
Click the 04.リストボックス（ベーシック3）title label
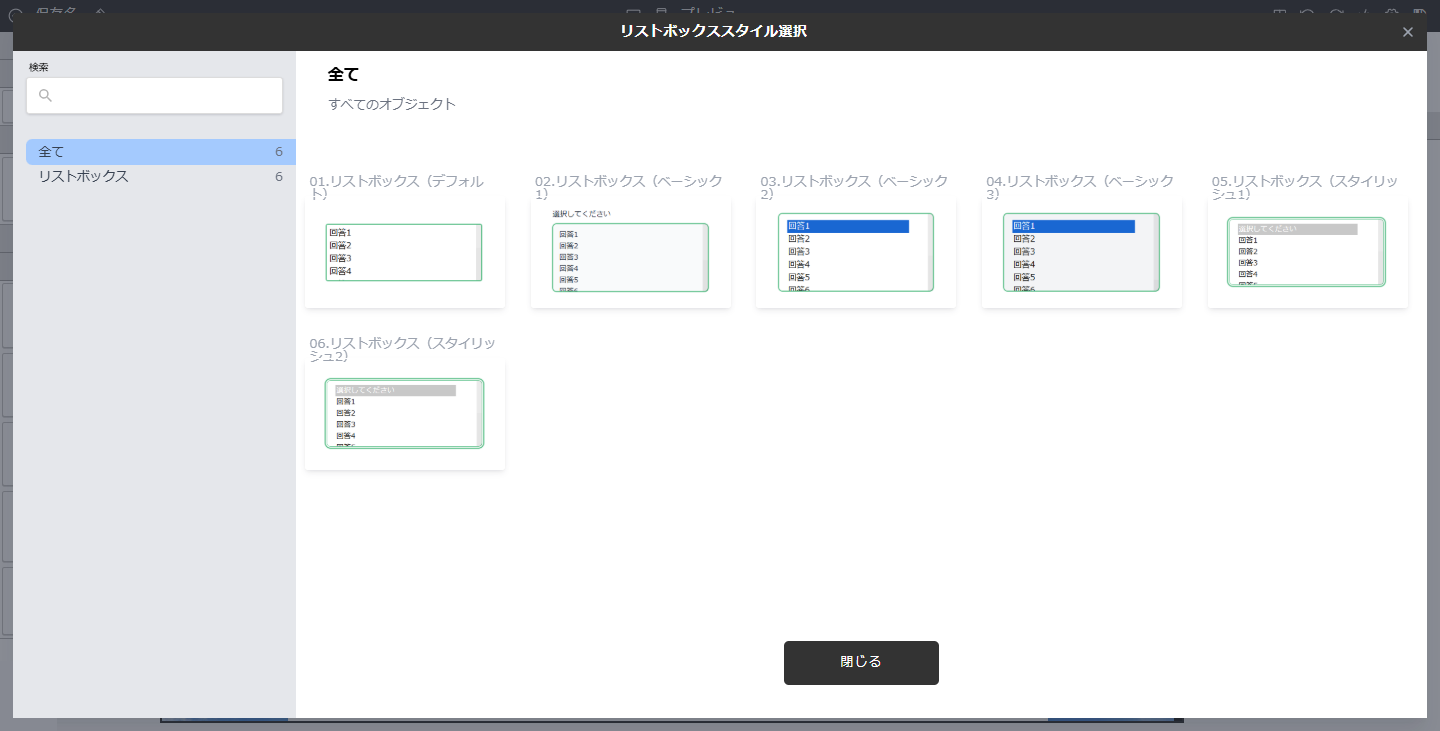click(x=1080, y=187)
